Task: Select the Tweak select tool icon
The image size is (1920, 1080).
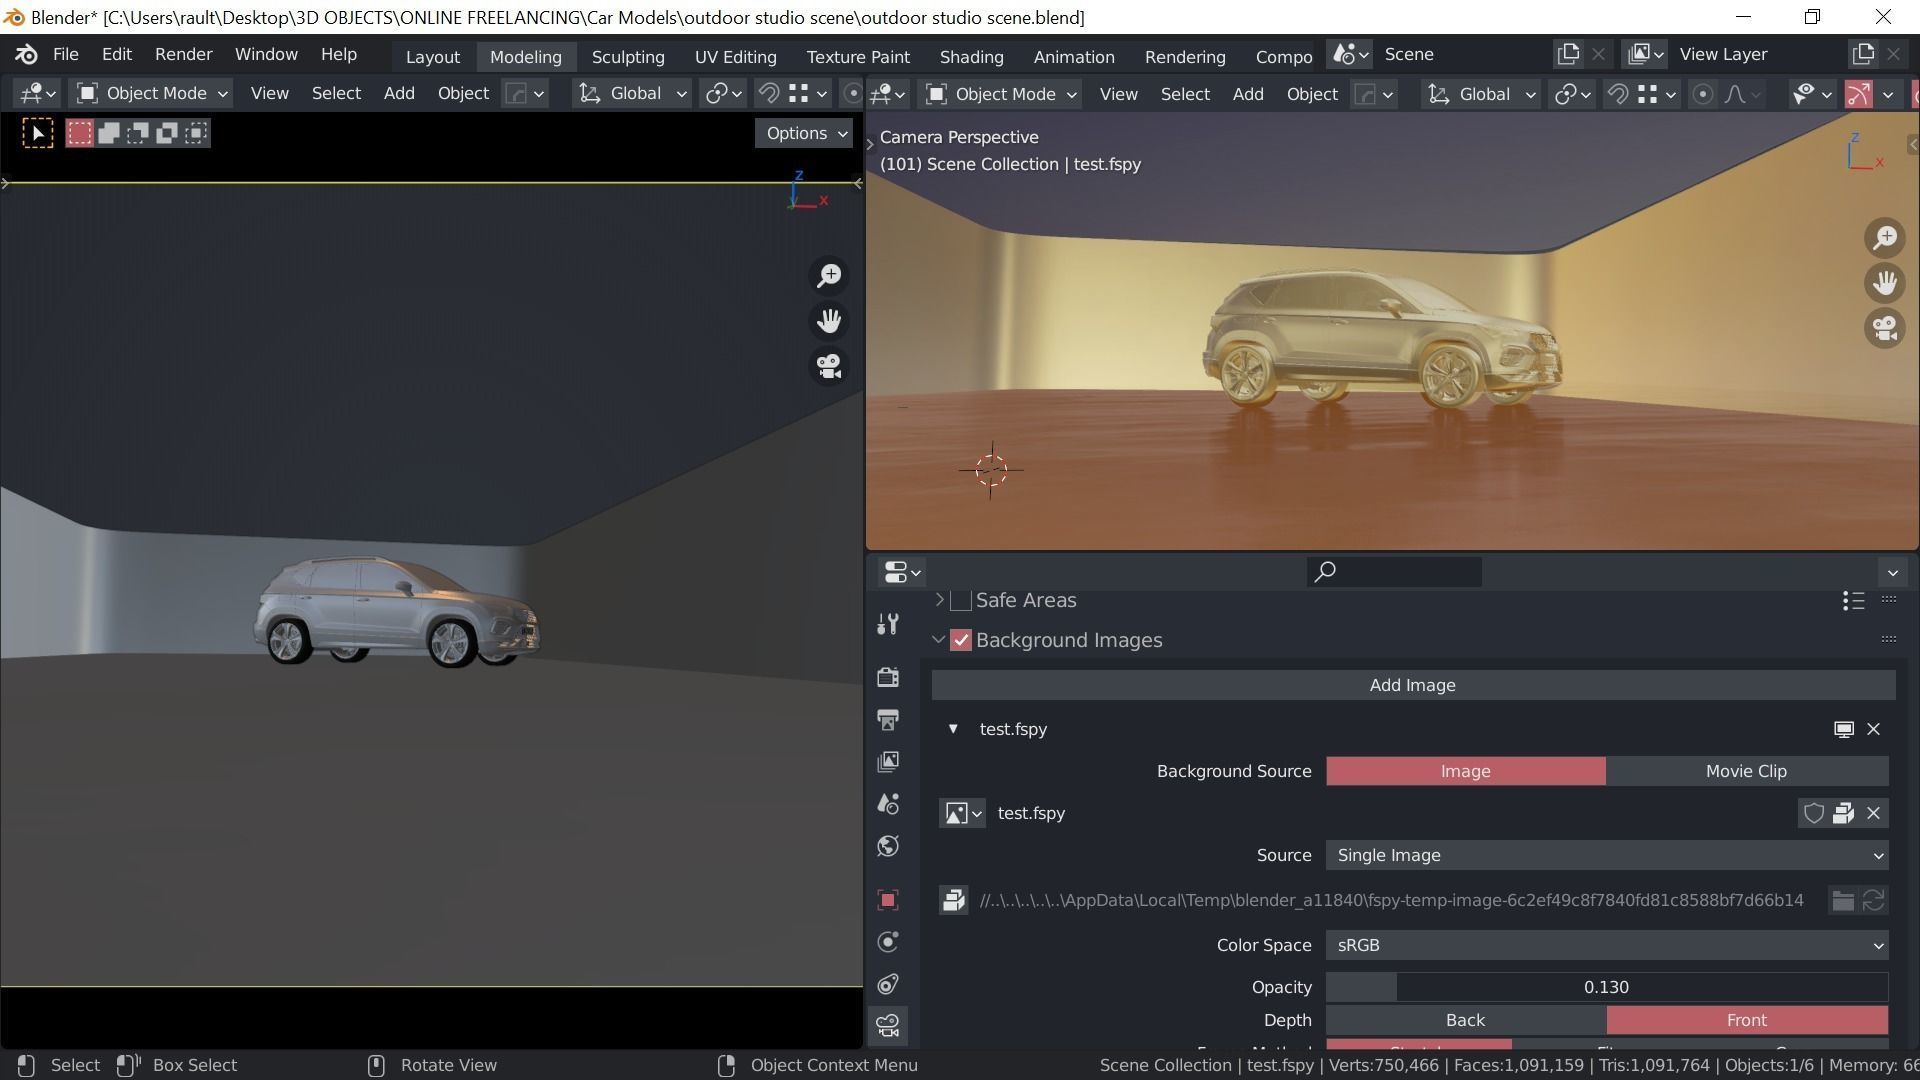Action: [x=38, y=133]
